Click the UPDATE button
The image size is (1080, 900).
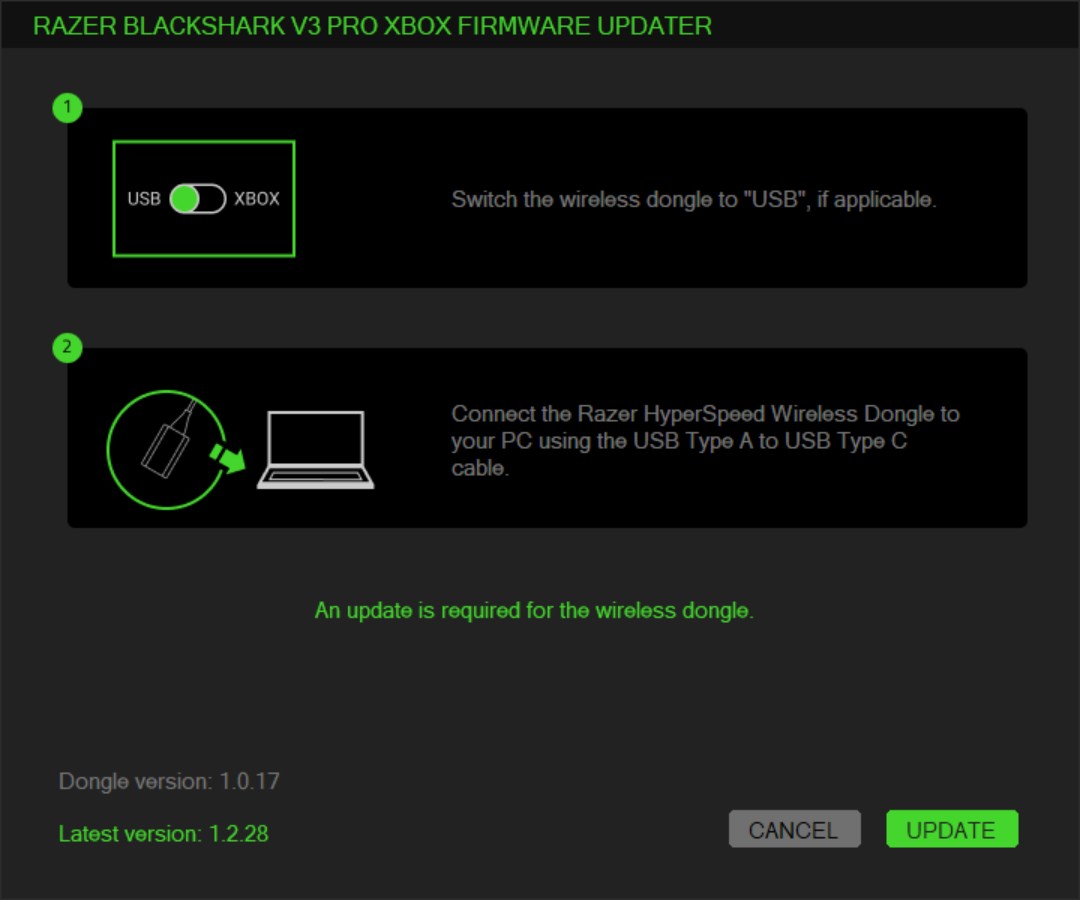(952, 829)
